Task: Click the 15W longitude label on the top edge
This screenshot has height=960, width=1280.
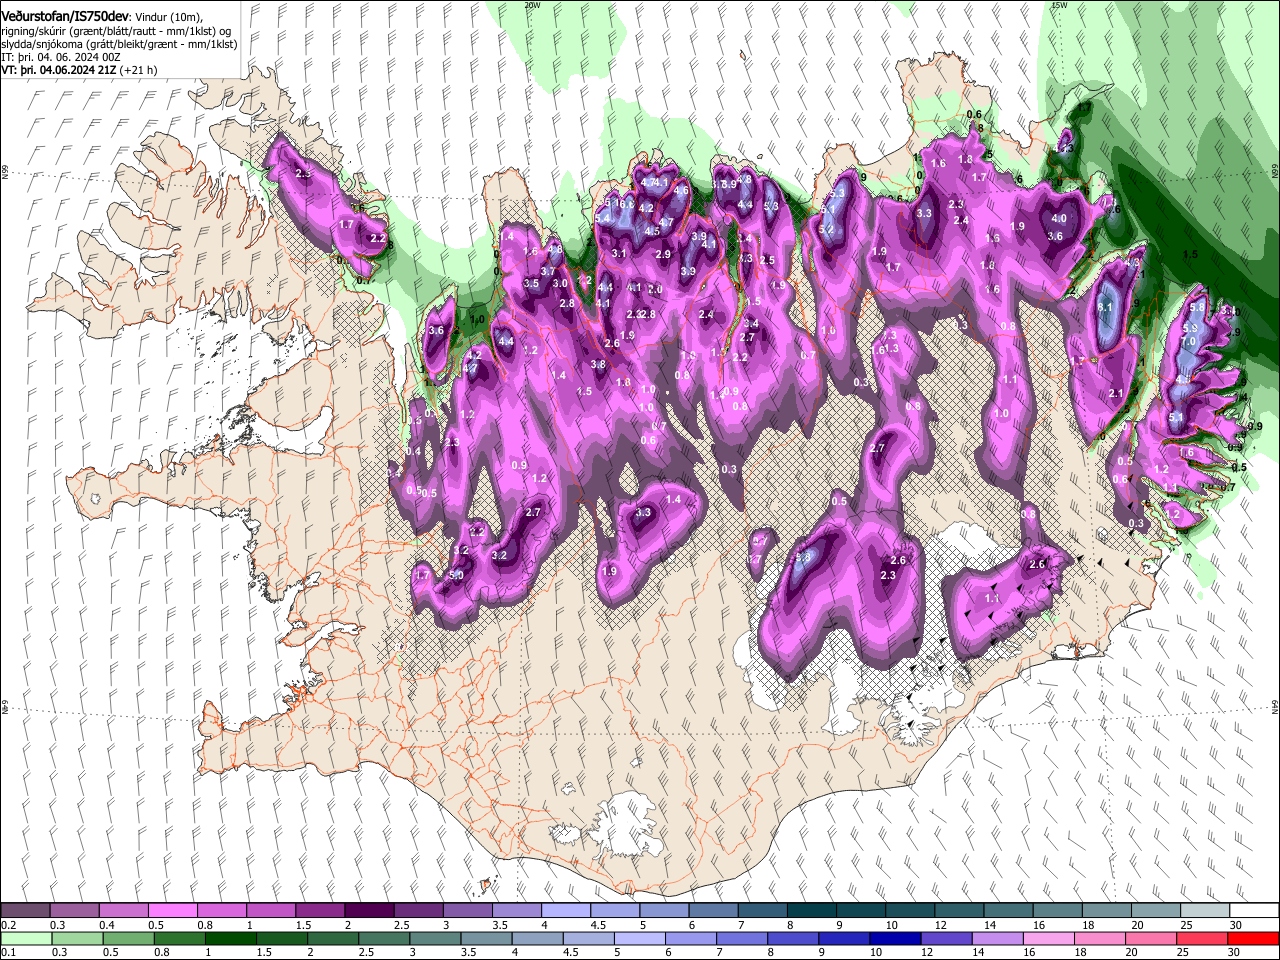Action: [1059, 5]
